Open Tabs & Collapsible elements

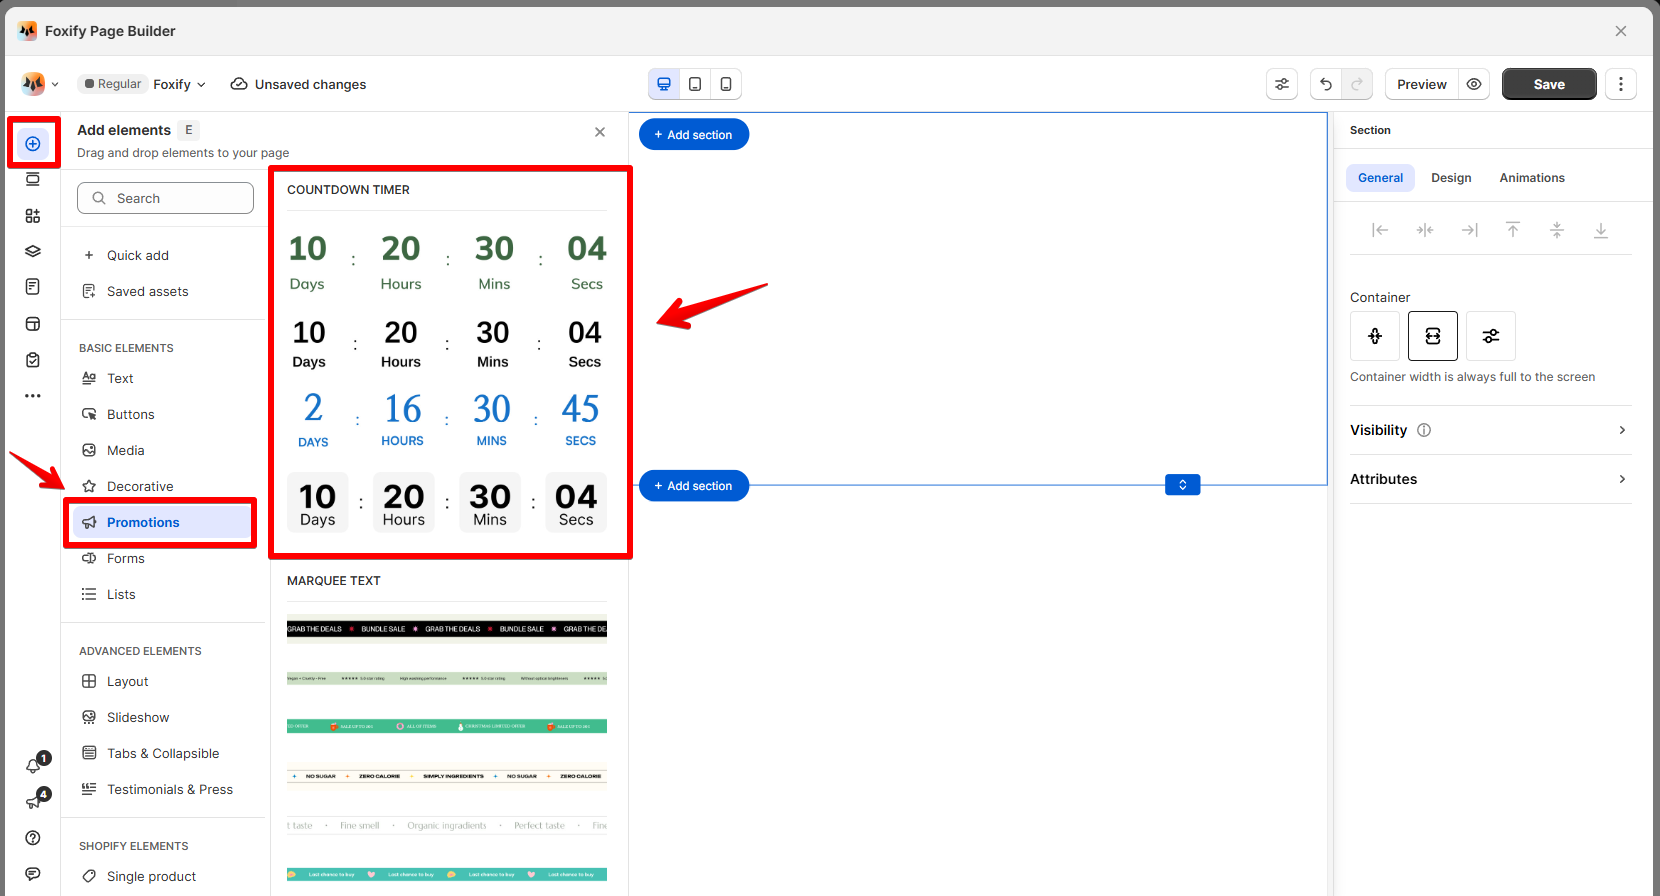tap(161, 753)
